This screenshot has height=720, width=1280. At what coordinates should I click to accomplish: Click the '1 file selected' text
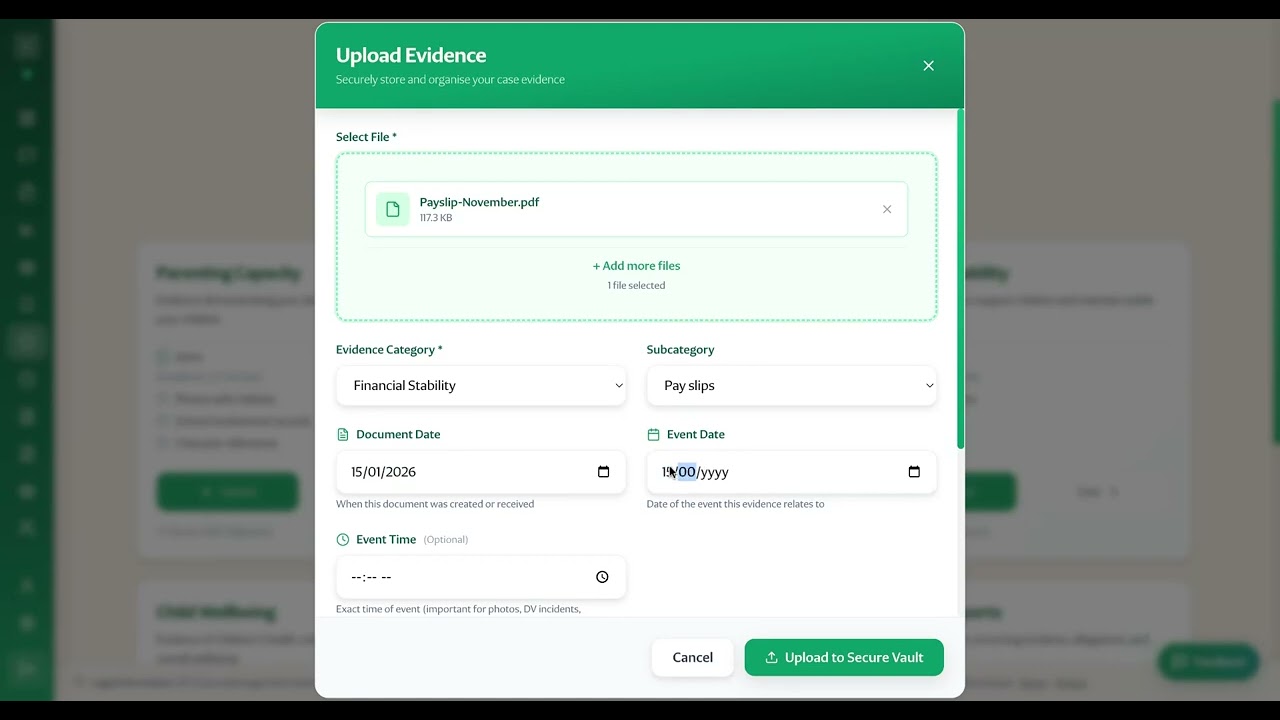click(636, 286)
